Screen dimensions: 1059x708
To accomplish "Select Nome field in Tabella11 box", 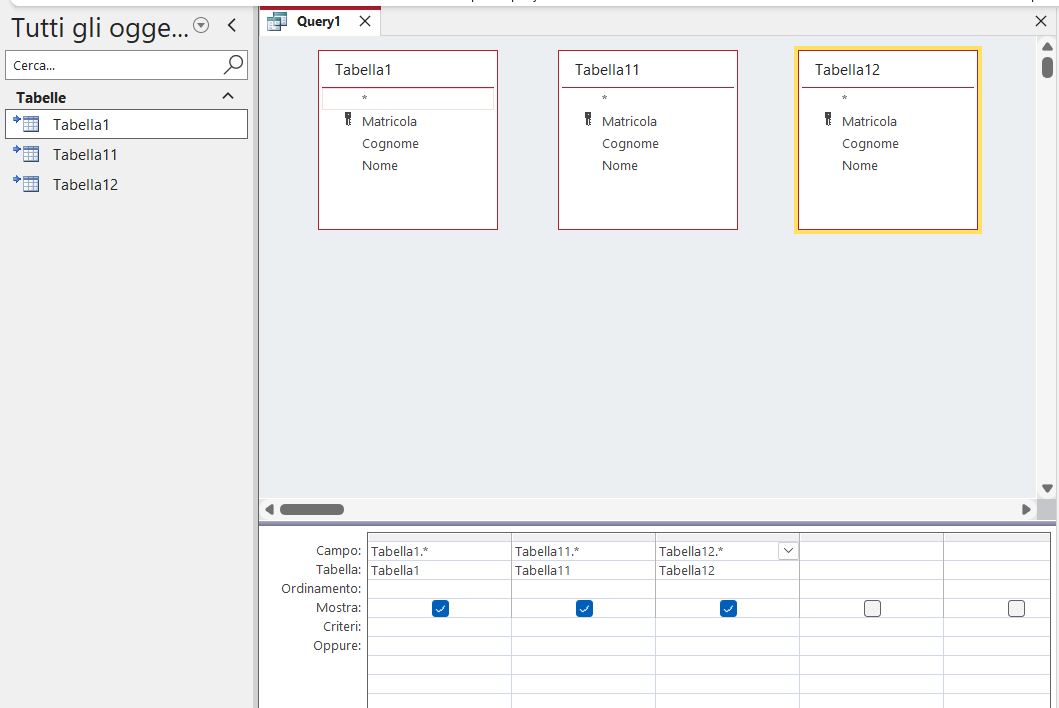I will 619,166.
